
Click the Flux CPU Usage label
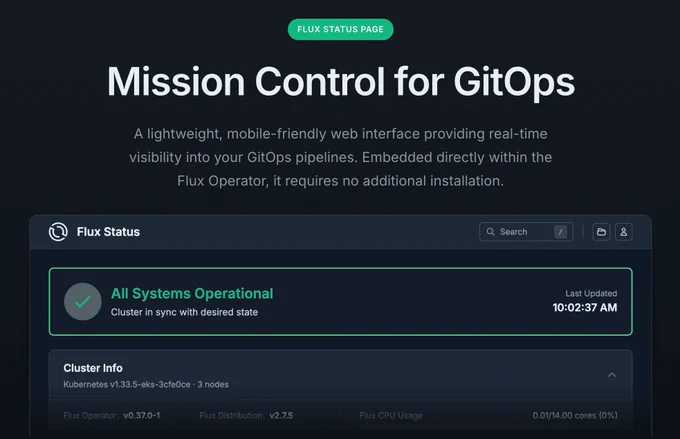pos(391,416)
